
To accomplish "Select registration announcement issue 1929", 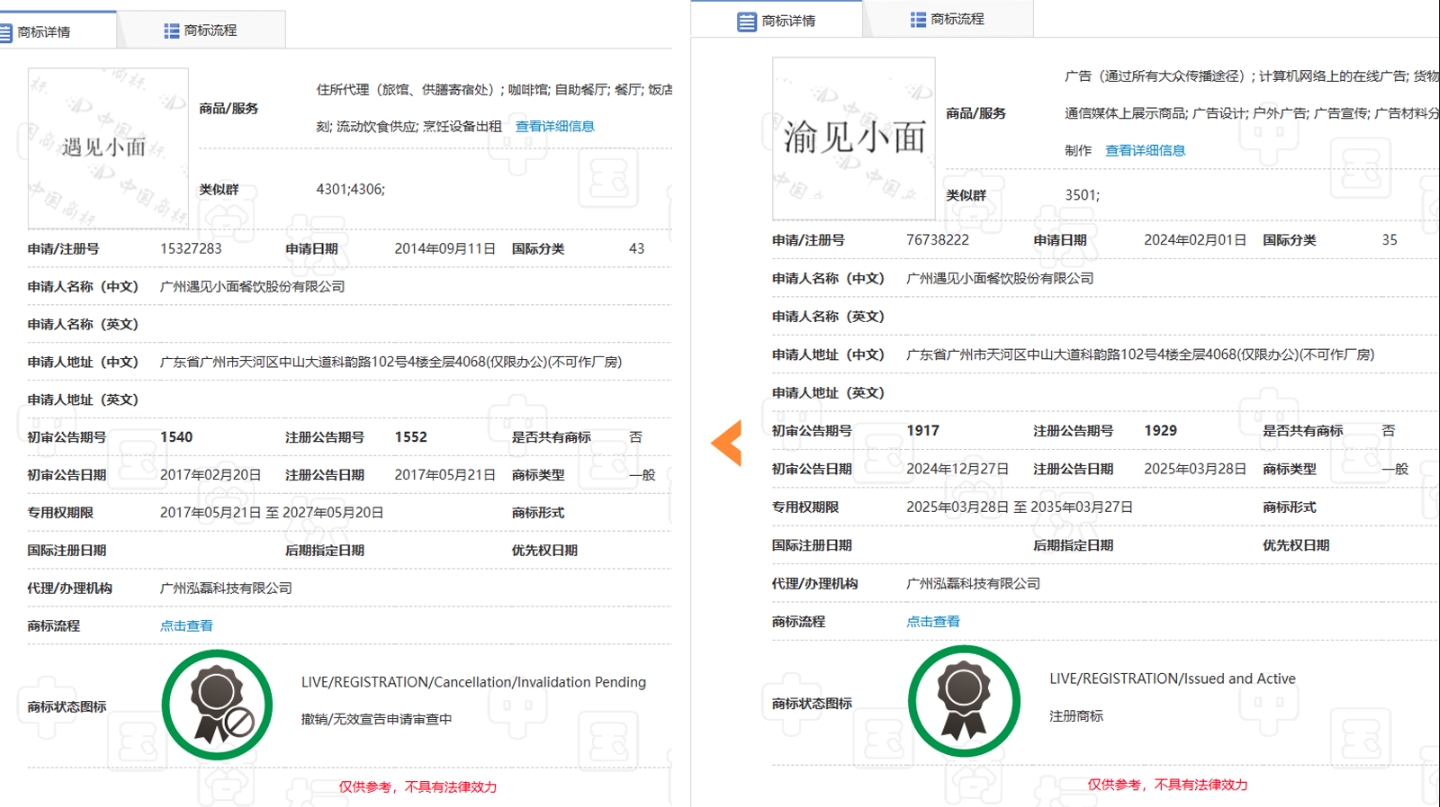I will click(1161, 430).
